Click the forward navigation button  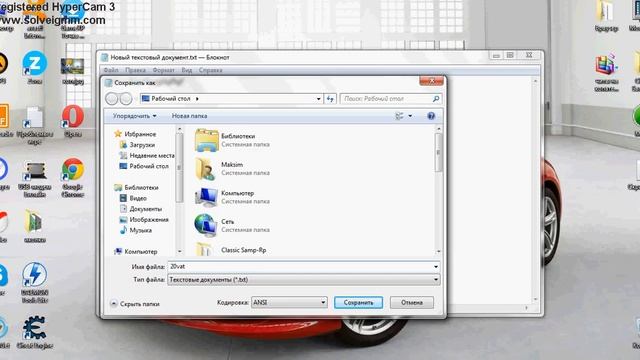[x=126, y=98]
